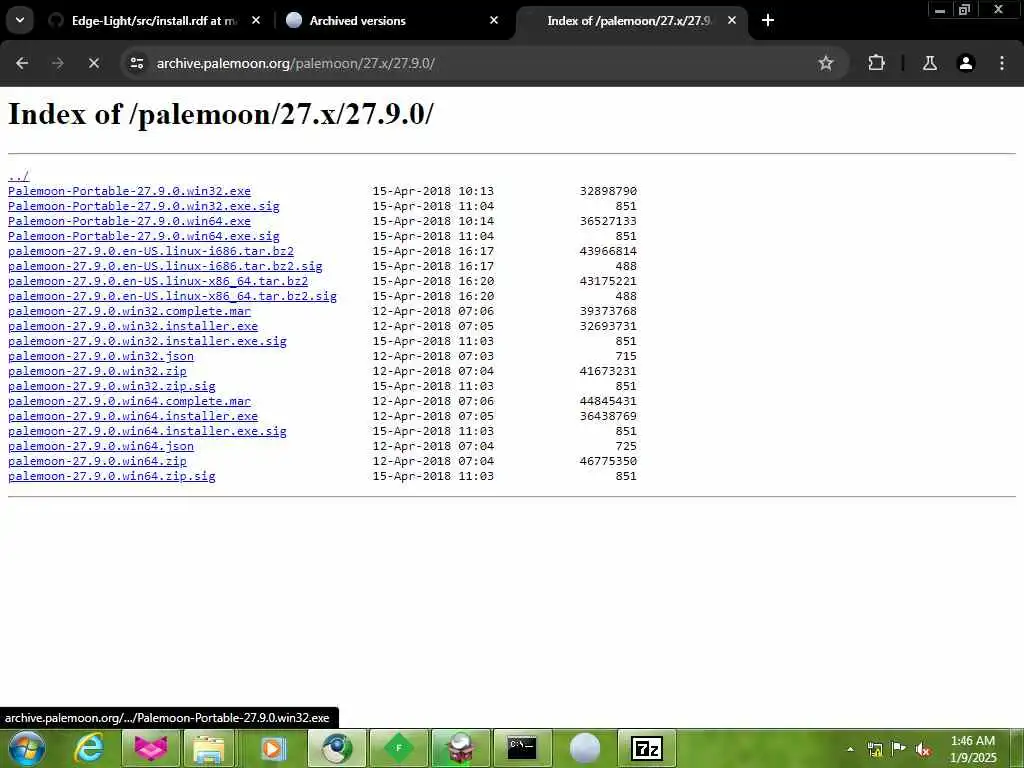The height and width of the screenshot is (768, 1024).
Task: Download palemoon-27.9.0.win32.complete.mar
Action: (129, 312)
